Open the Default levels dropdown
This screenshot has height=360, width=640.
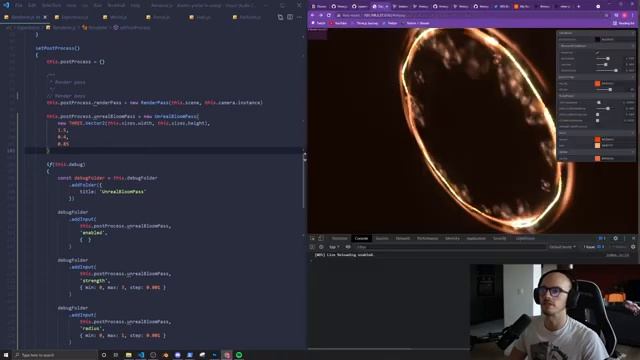[562, 247]
